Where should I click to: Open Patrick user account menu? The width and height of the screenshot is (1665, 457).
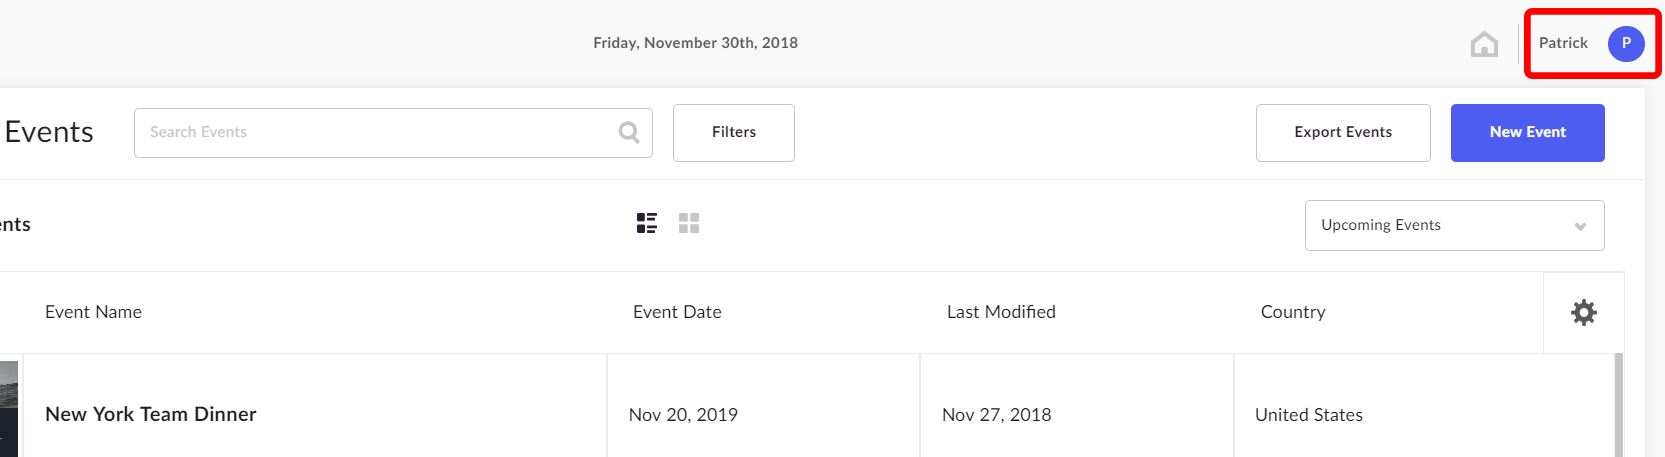click(x=1592, y=43)
